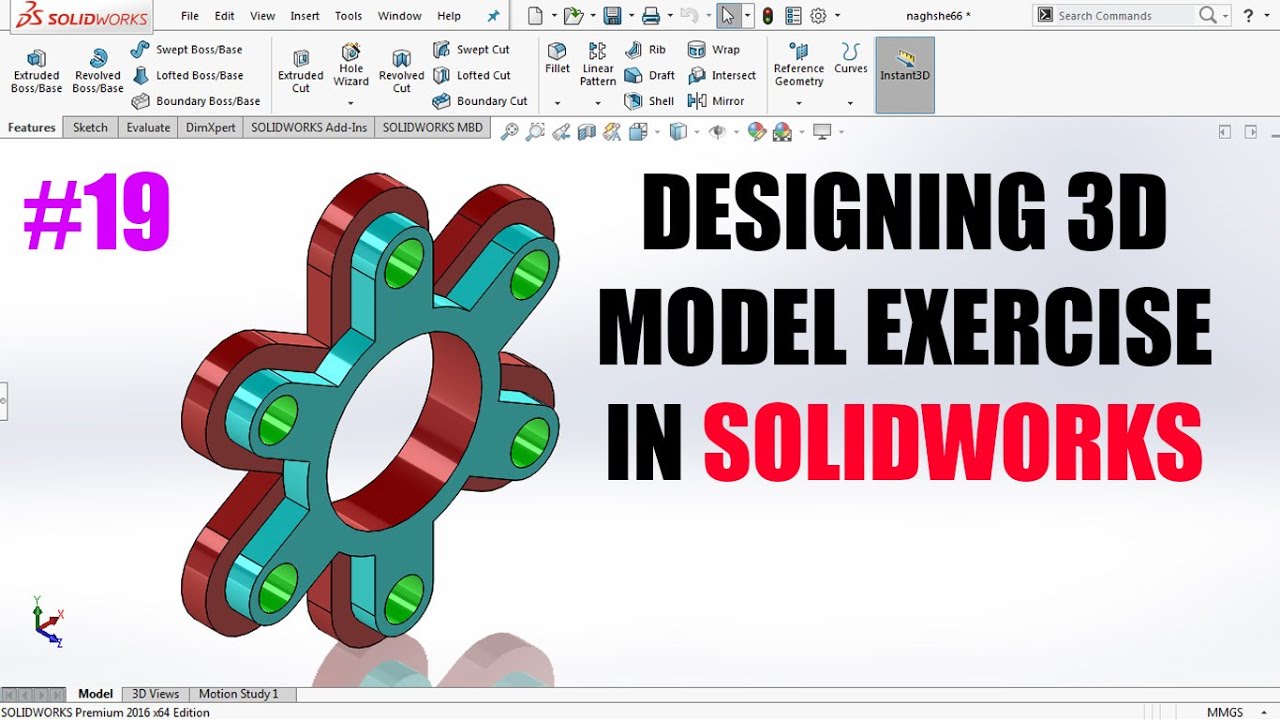This screenshot has width=1280, height=720.
Task: Apply the Fillet feature
Action: (557, 59)
